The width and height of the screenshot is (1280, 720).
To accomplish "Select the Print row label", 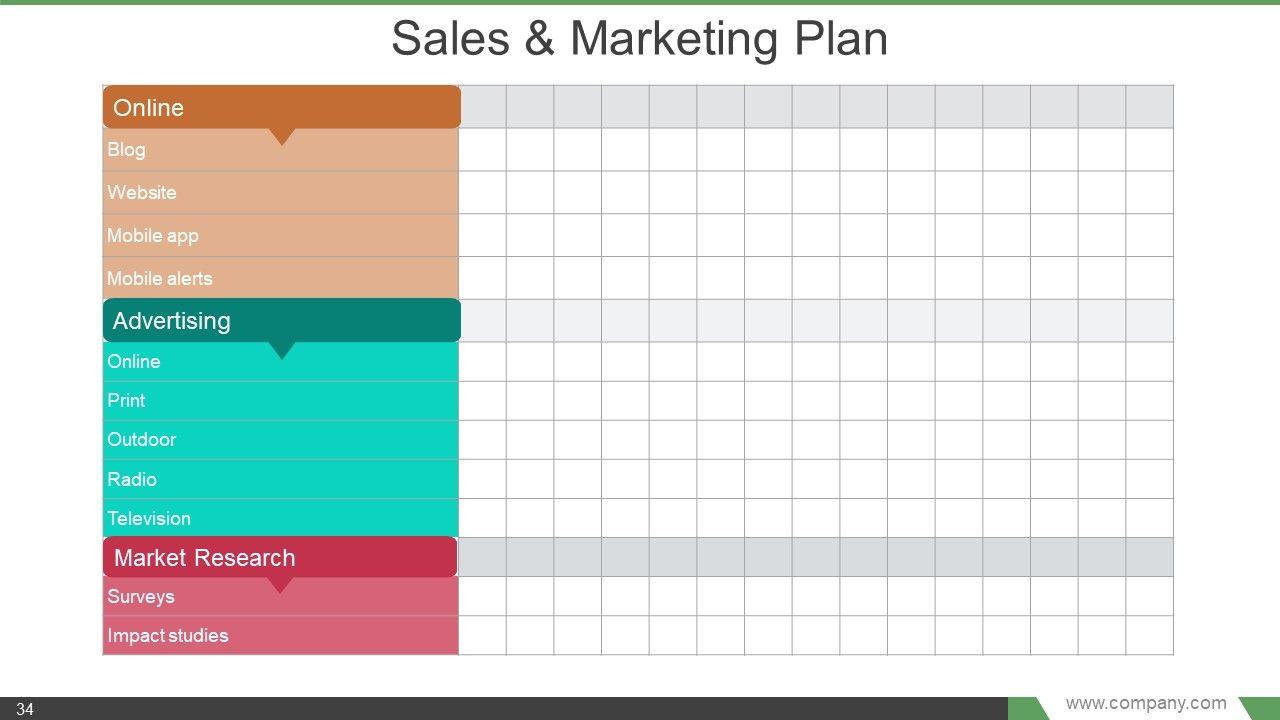I will [x=126, y=400].
